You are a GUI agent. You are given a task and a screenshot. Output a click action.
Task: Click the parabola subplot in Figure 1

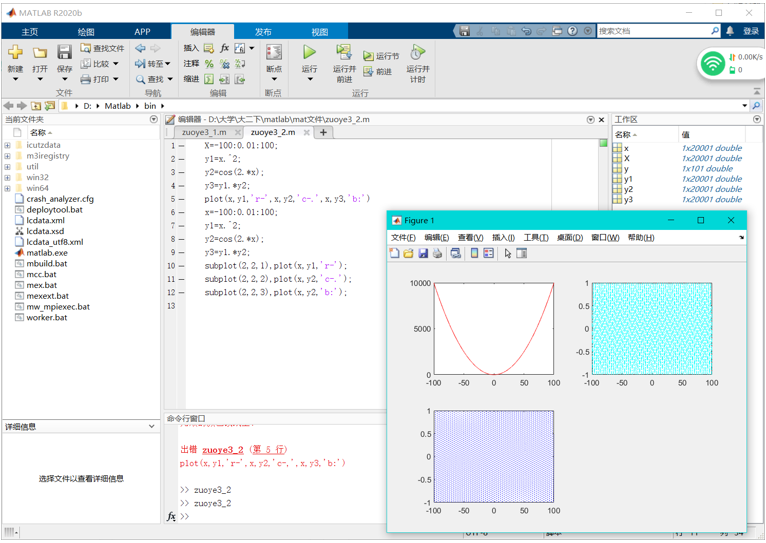pos(494,329)
